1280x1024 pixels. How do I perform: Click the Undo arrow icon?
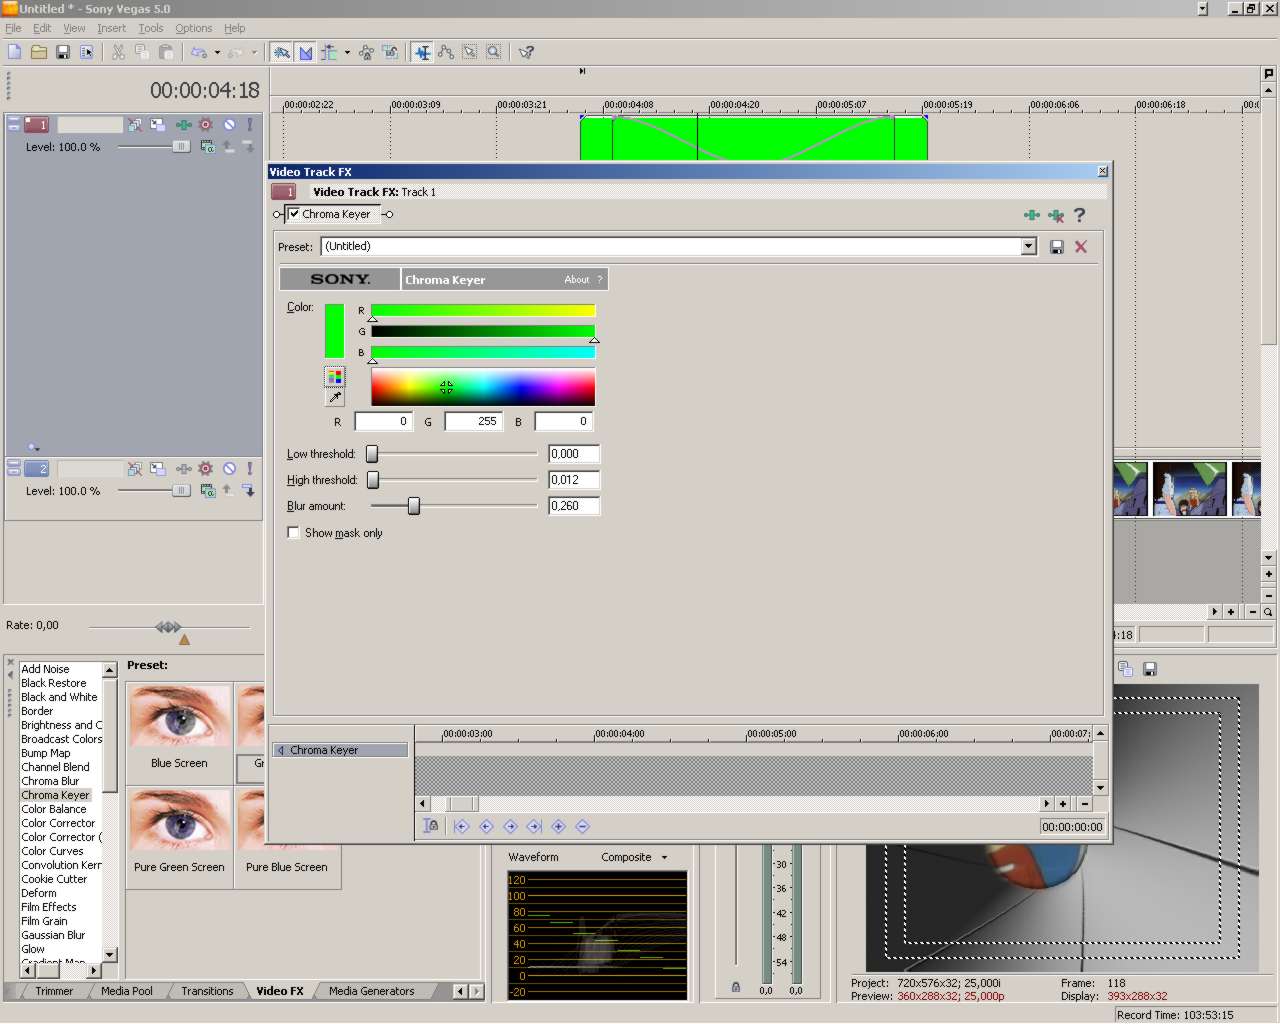199,52
